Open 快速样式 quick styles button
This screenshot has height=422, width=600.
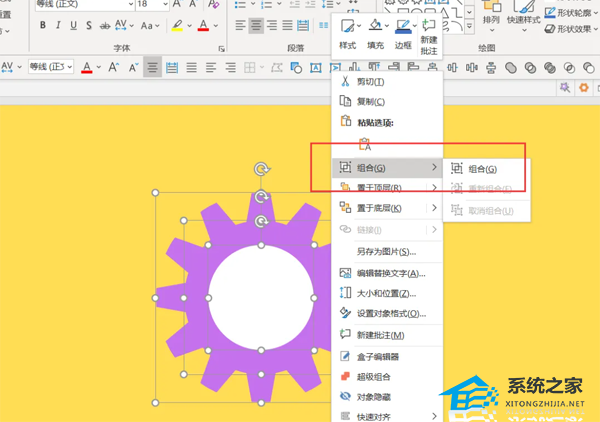tap(523, 15)
